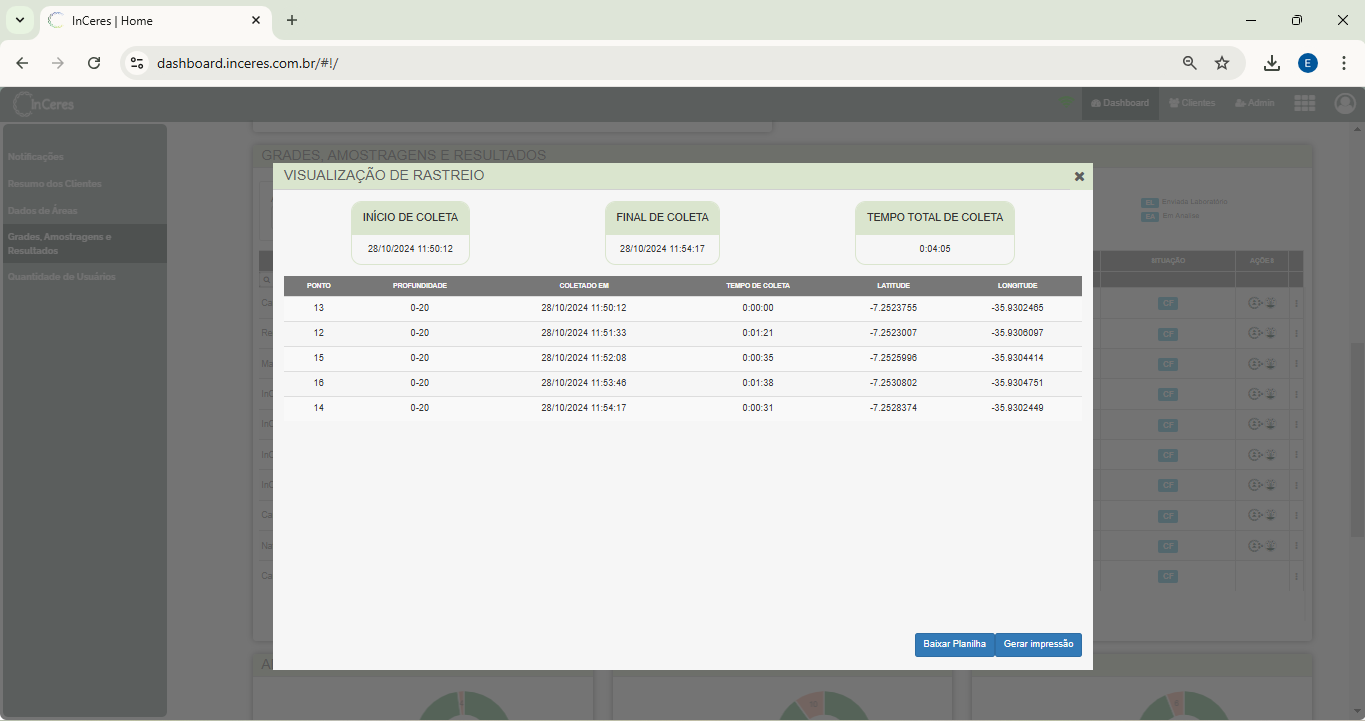Open the Clientes menu item
The image size is (1365, 721).
click(1192, 103)
